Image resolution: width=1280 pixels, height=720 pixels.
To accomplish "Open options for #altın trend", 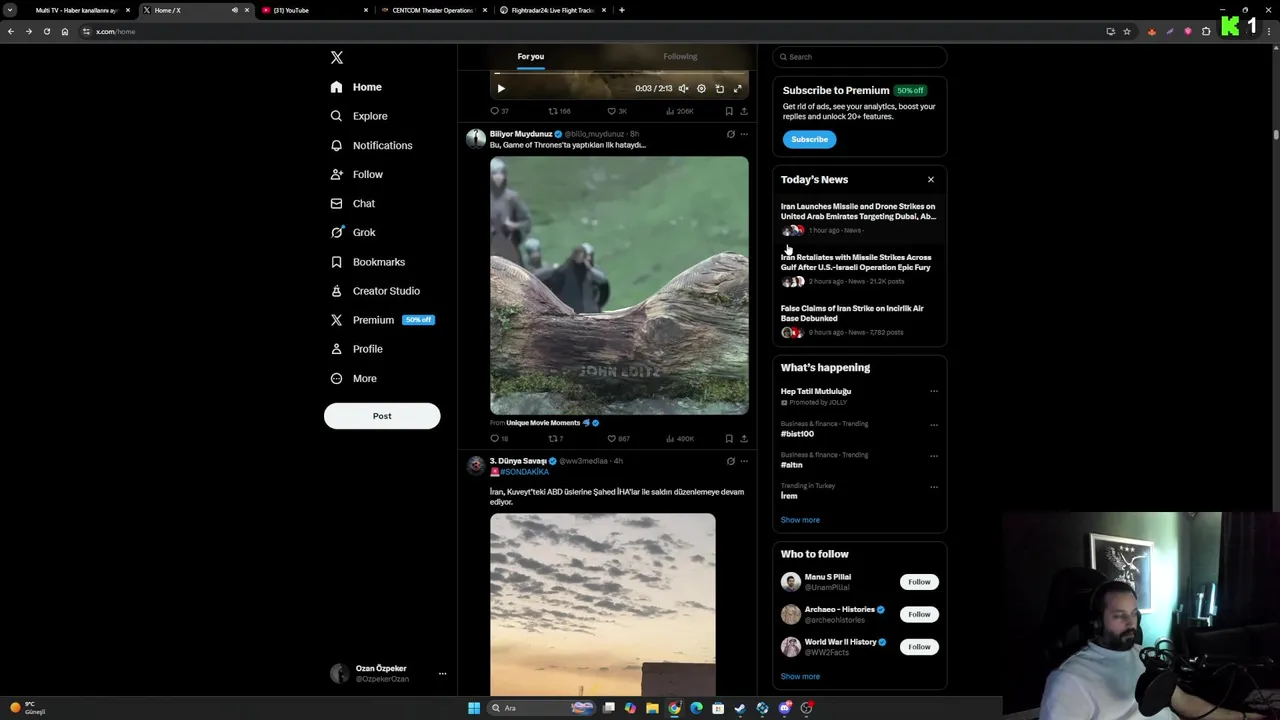I will [x=934, y=455].
